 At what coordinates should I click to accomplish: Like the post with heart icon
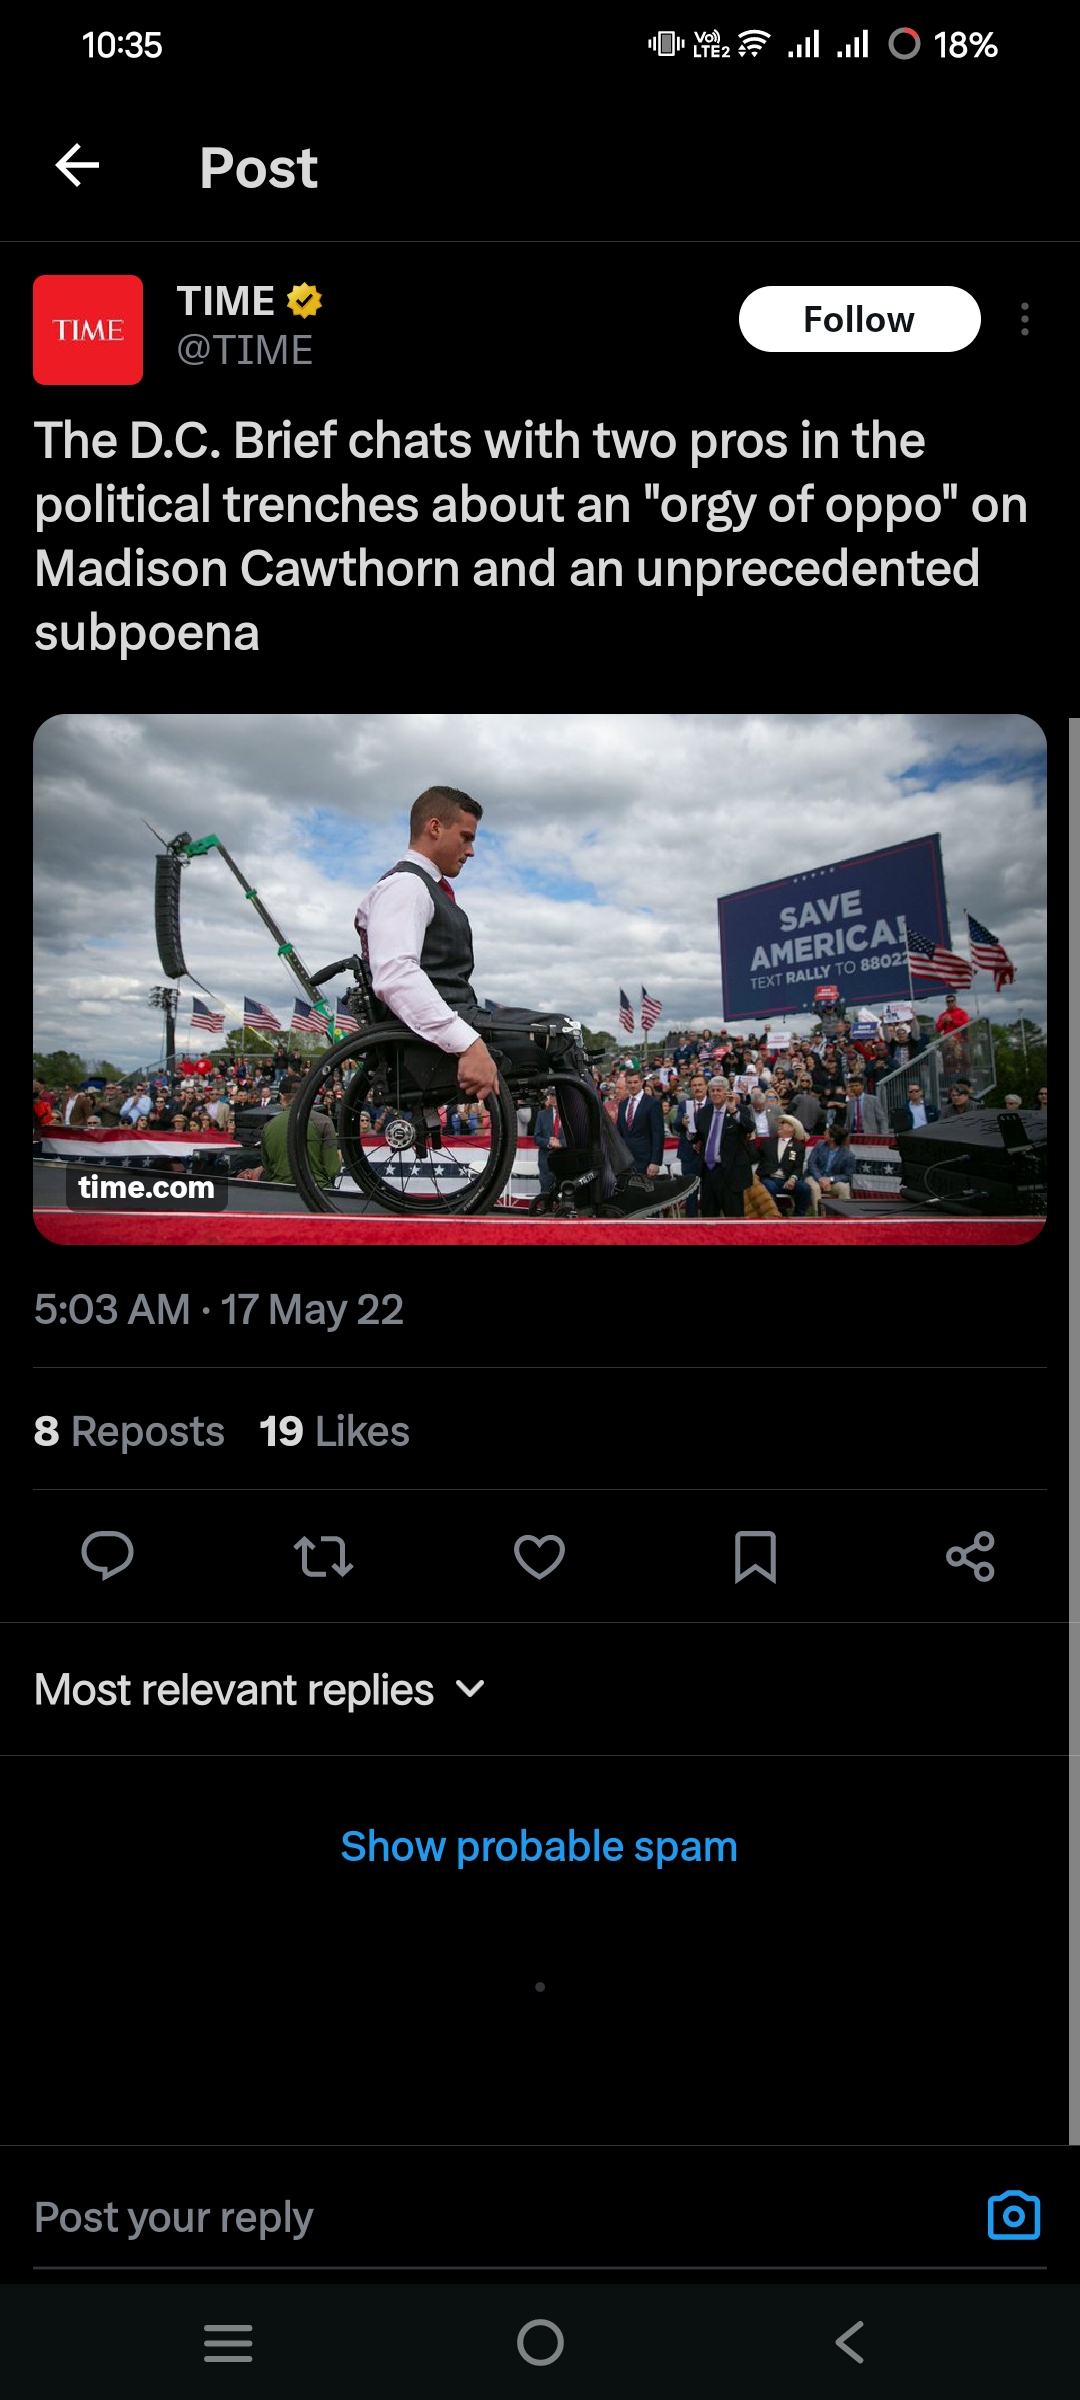point(539,1556)
